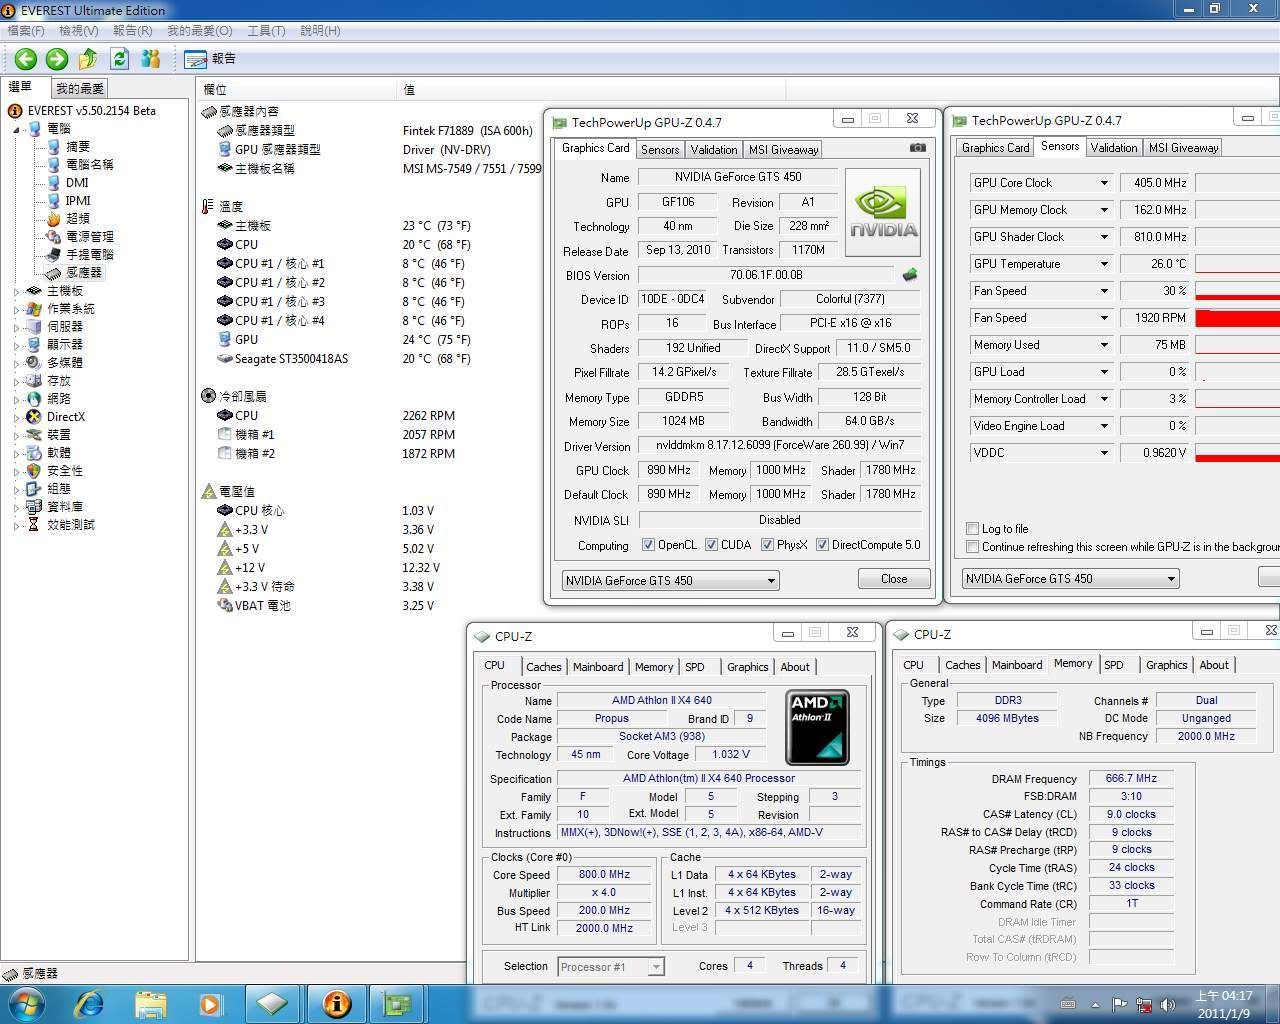Viewport: 1280px width, 1024px height.
Task: Open the Processor #1 selection dropdown in CPU-Z
Action: (x=655, y=967)
